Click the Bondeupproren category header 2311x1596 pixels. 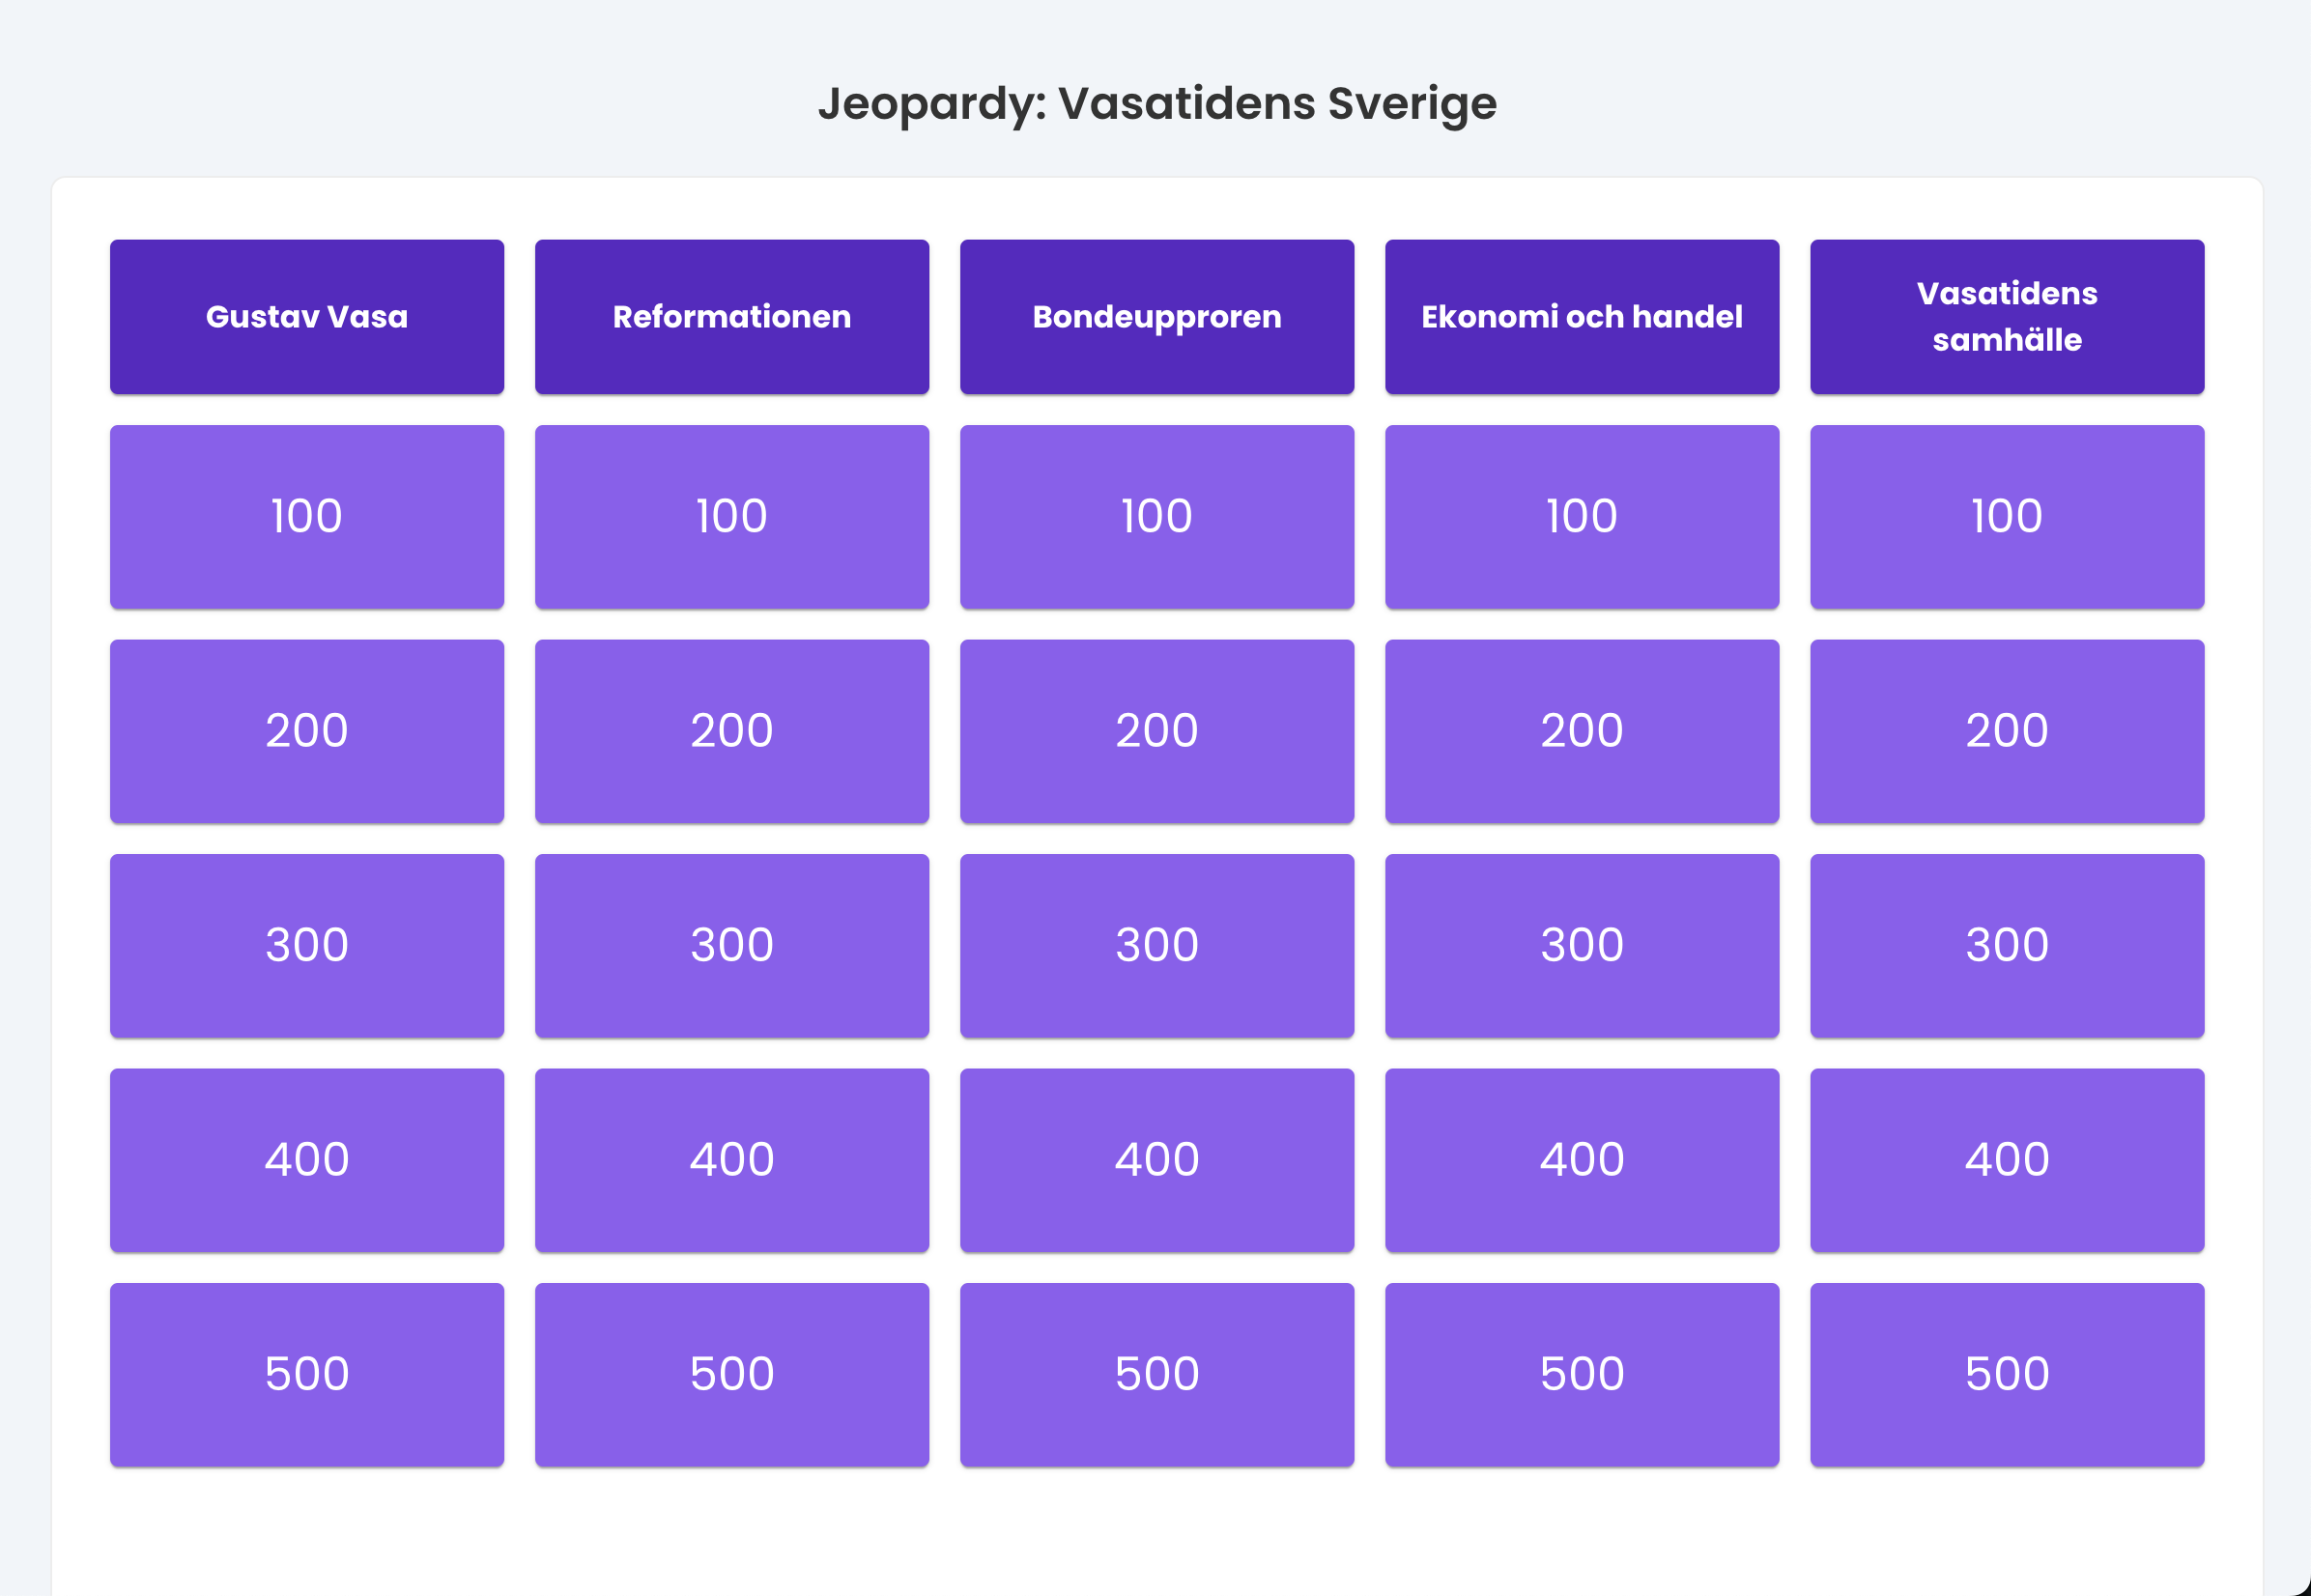(1157, 316)
